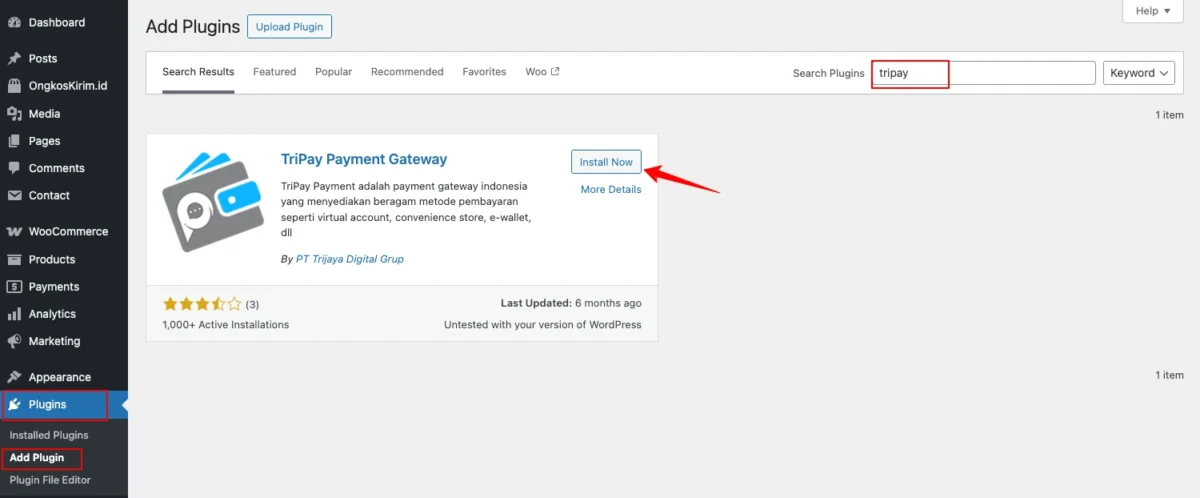Click the Comments bubble icon

[x=14, y=168]
